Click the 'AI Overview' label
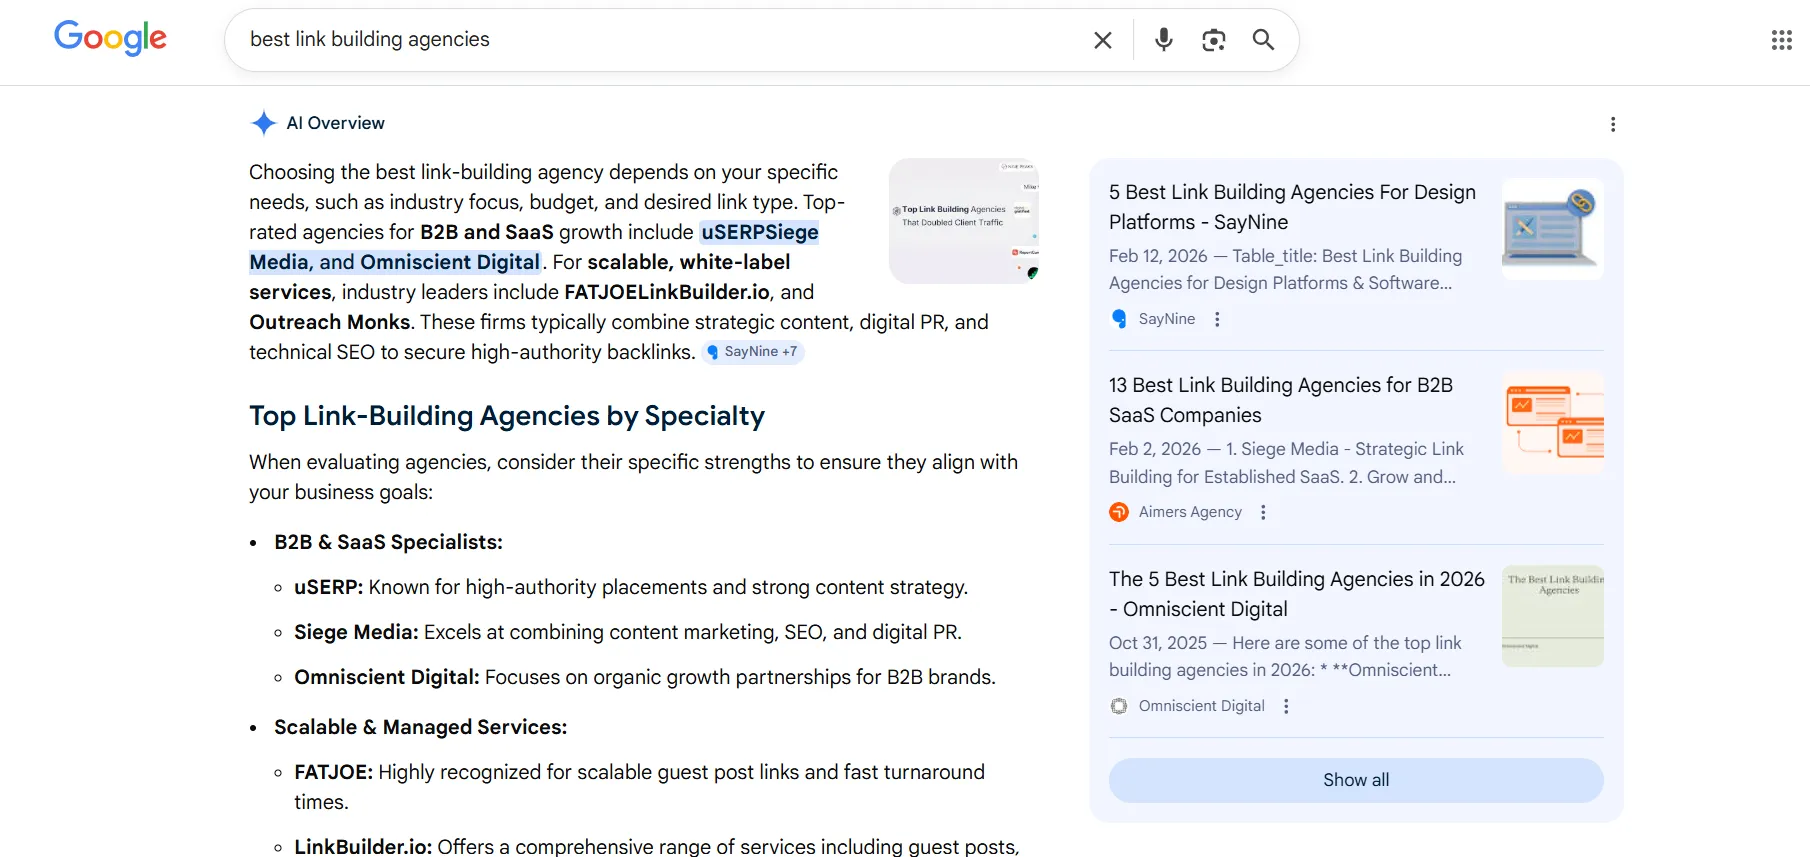The width and height of the screenshot is (1810, 857). click(x=336, y=123)
